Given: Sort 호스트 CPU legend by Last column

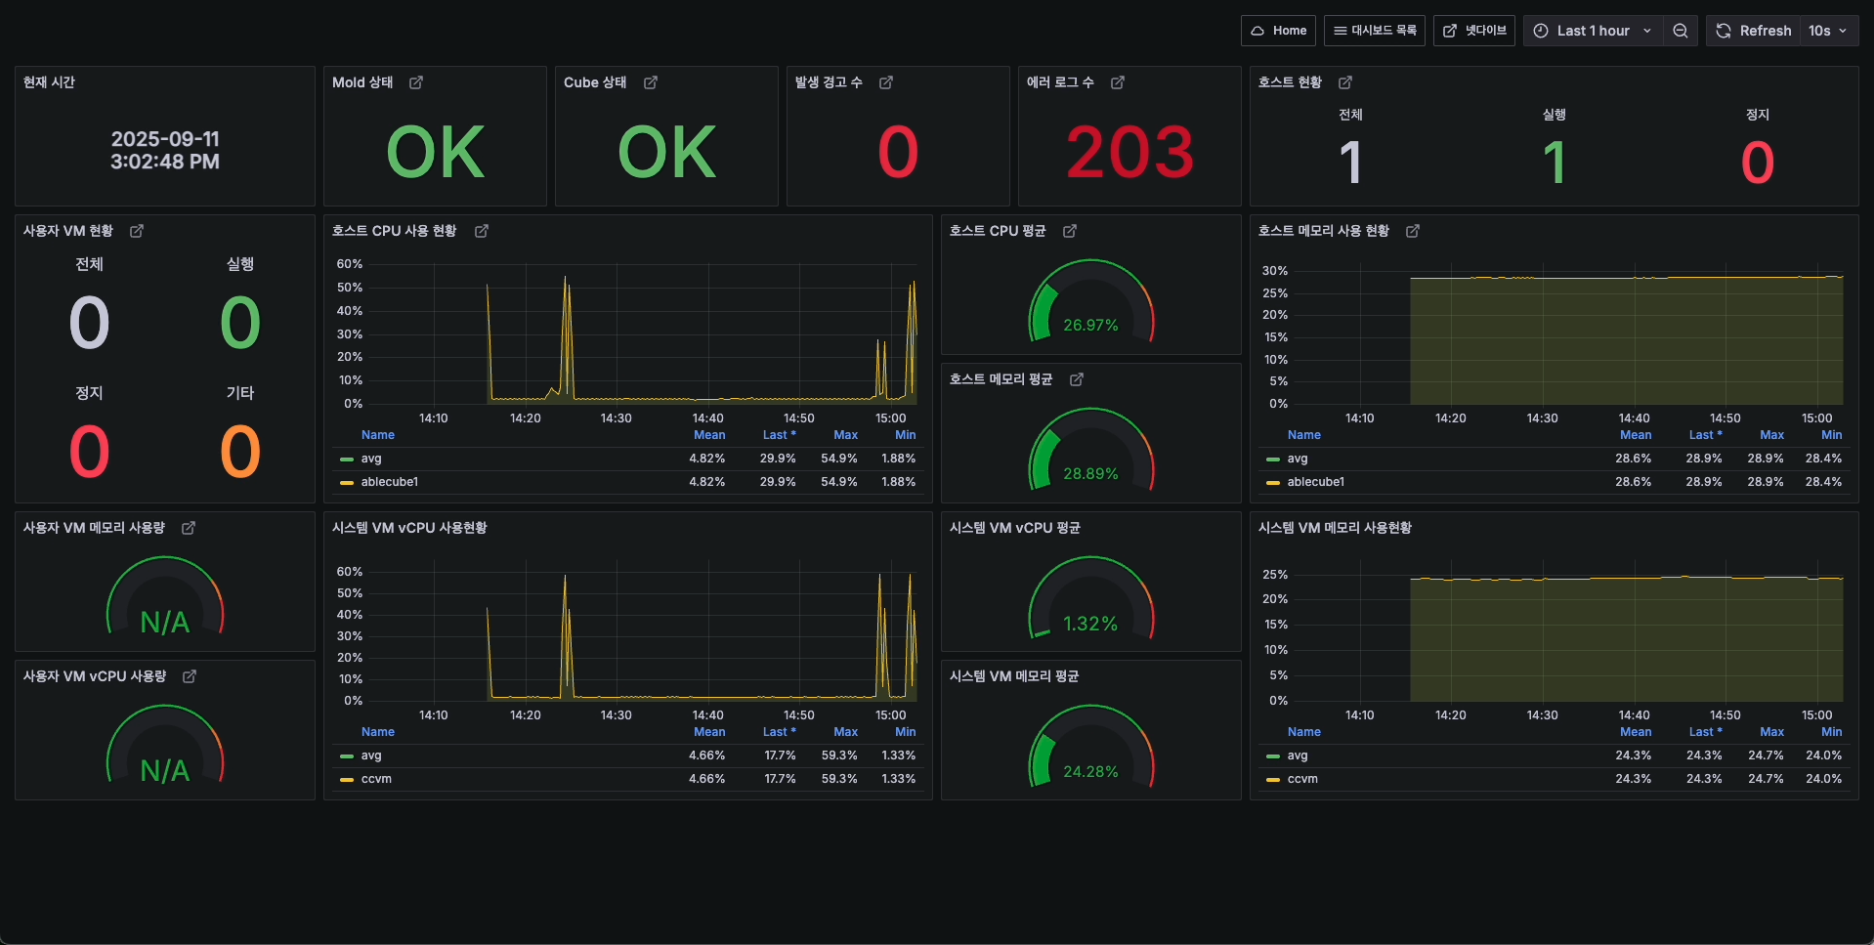Looking at the screenshot, I should [x=778, y=435].
